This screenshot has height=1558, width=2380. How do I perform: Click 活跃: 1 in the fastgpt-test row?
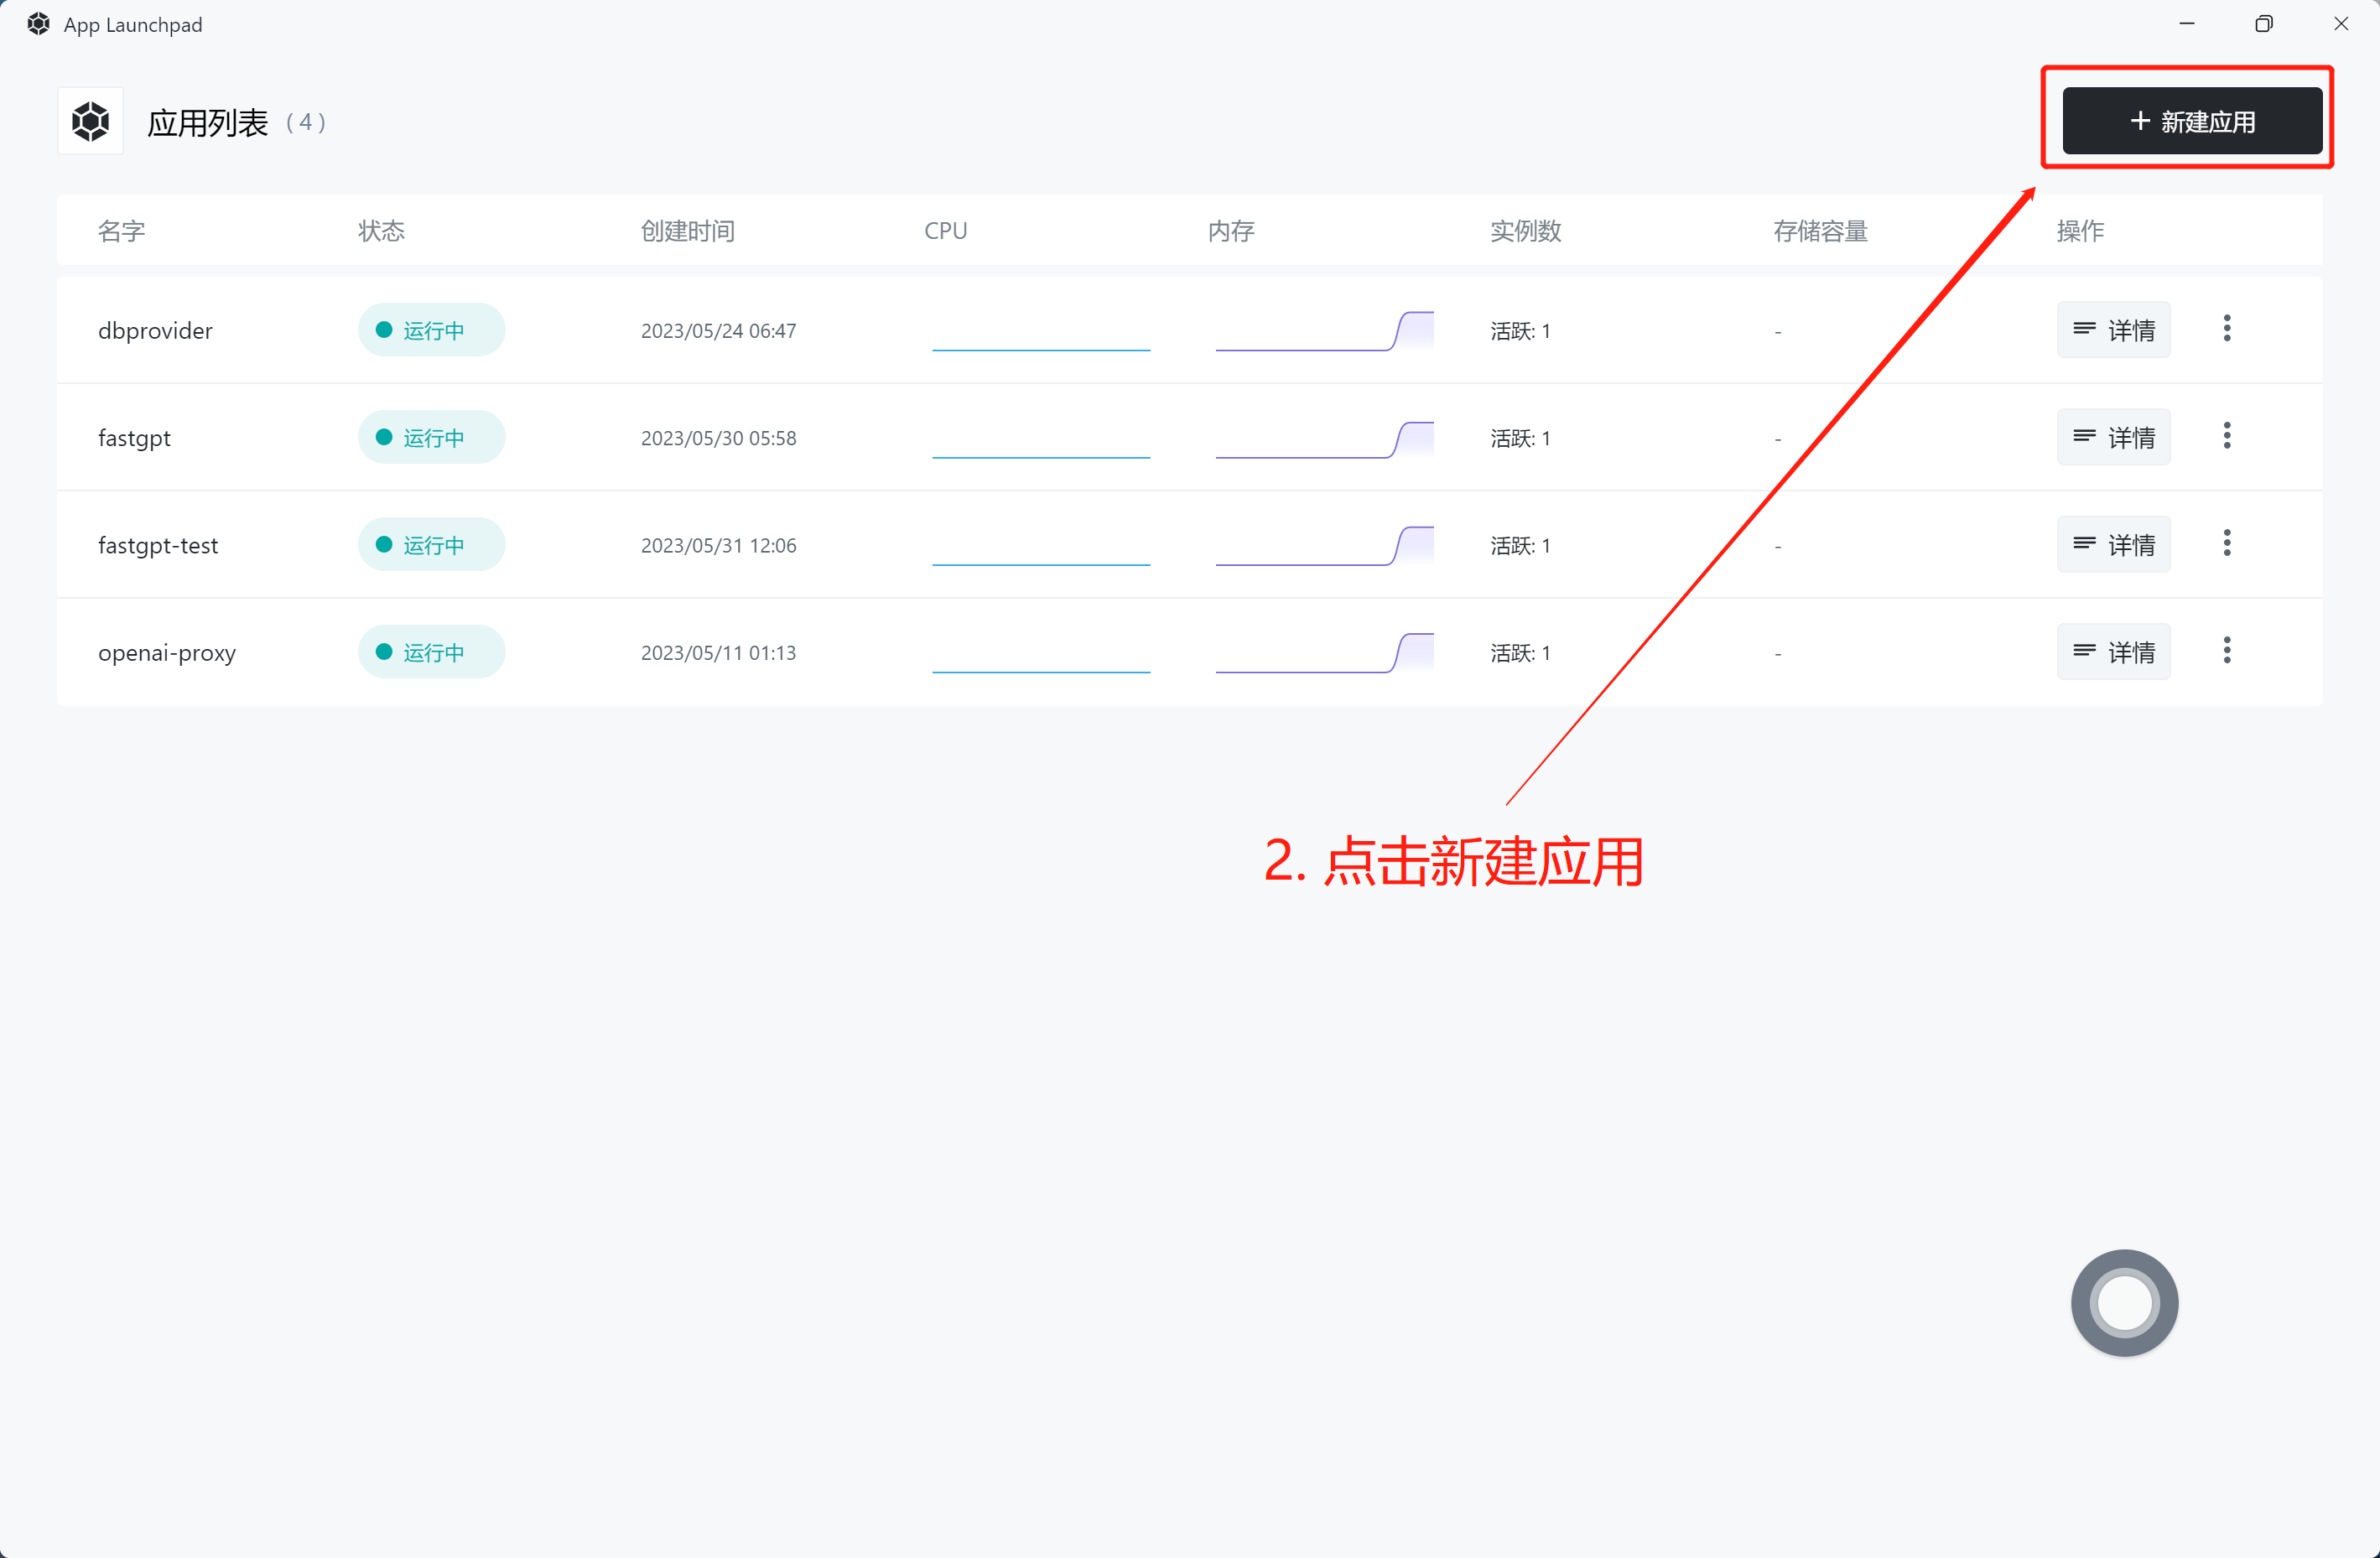(x=1520, y=546)
